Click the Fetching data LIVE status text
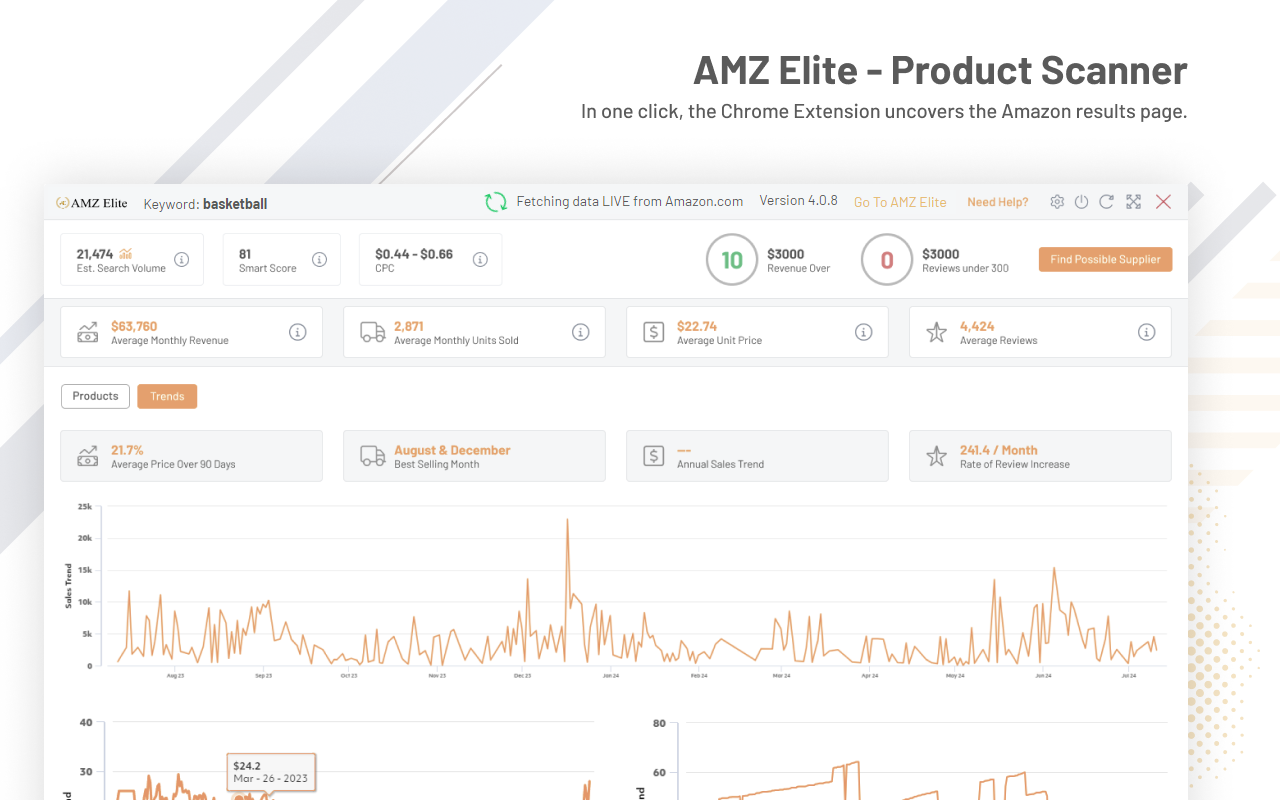Screen dimensions: 1280x800 pos(630,201)
